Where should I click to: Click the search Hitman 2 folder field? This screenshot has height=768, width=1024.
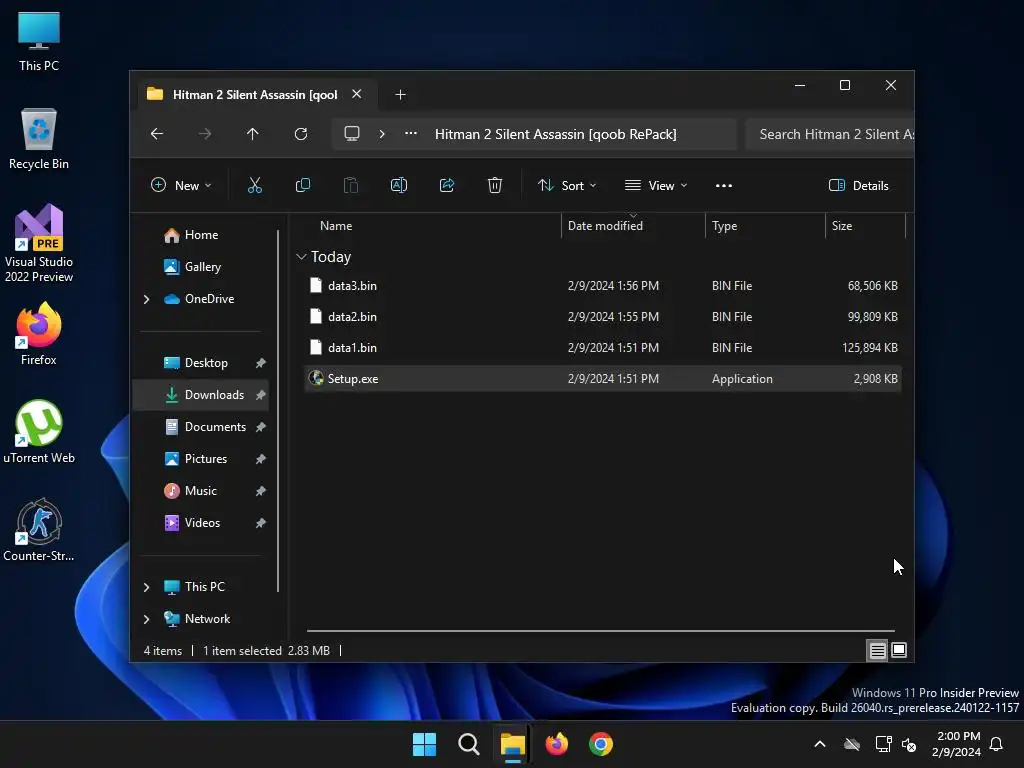coord(829,134)
